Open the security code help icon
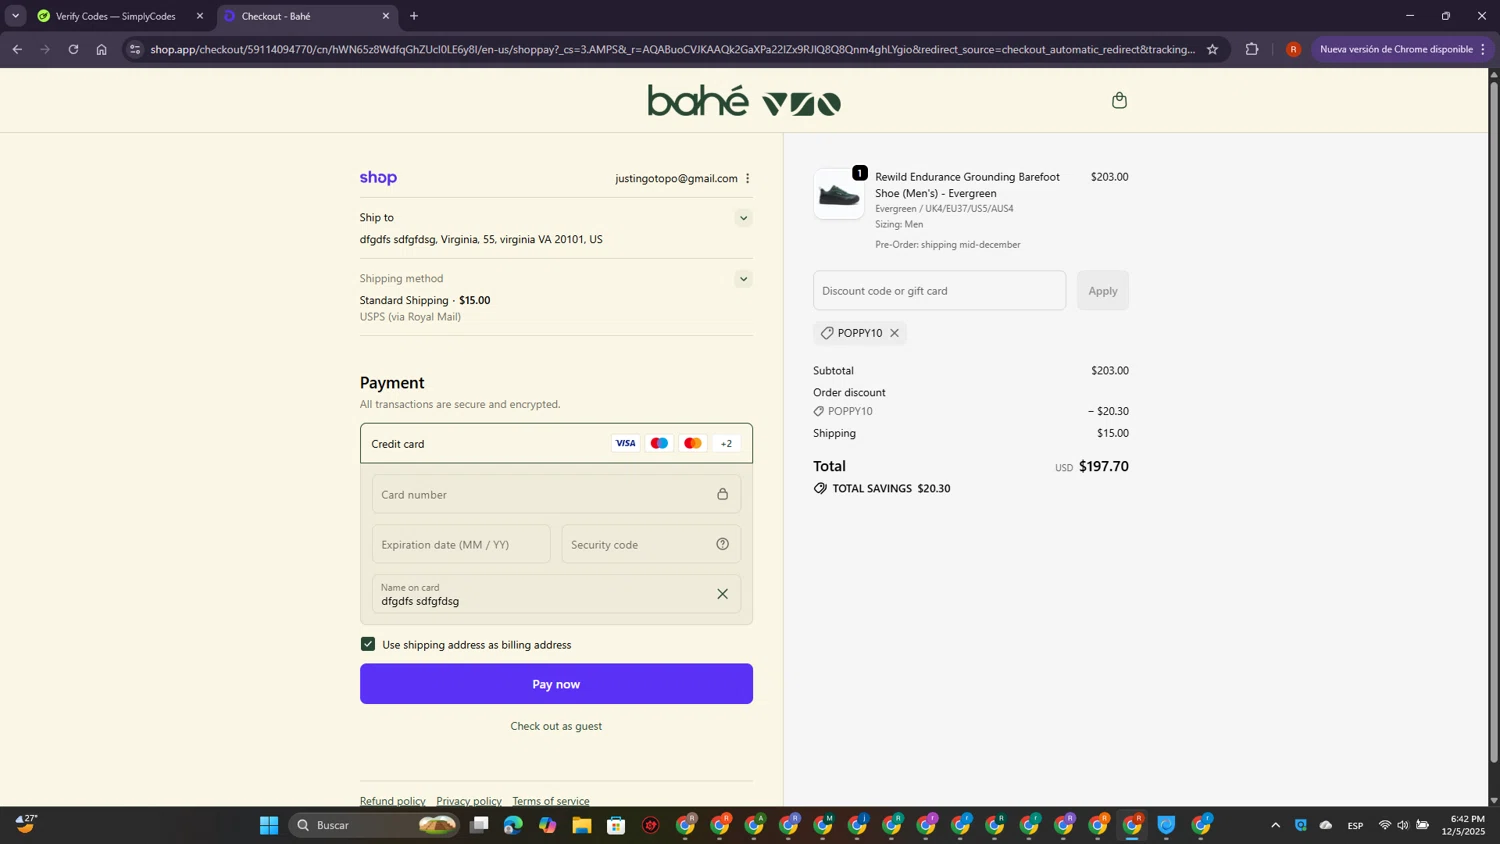Screen dimensions: 1500x844 pyautogui.click(x=722, y=544)
